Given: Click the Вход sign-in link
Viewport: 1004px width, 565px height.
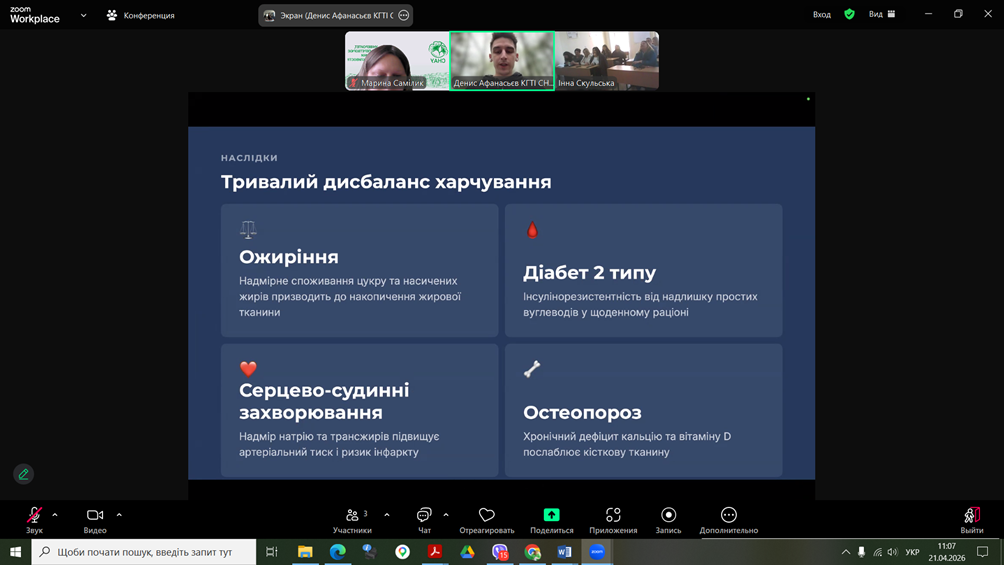Looking at the screenshot, I should pyautogui.click(x=821, y=14).
